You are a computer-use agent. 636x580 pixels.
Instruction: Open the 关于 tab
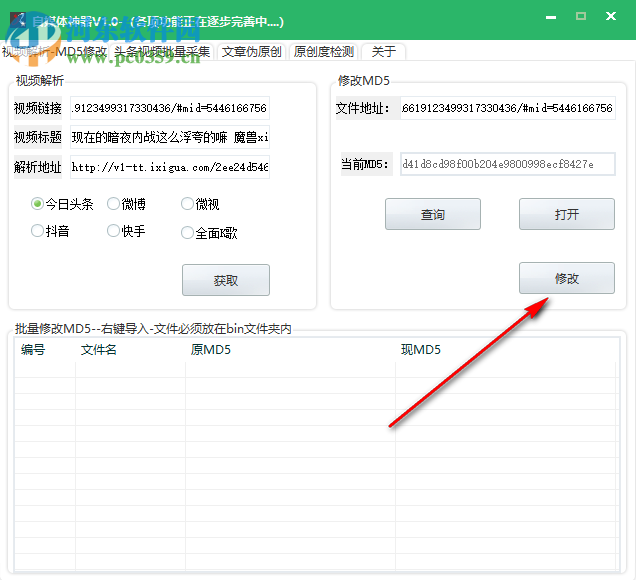click(383, 52)
